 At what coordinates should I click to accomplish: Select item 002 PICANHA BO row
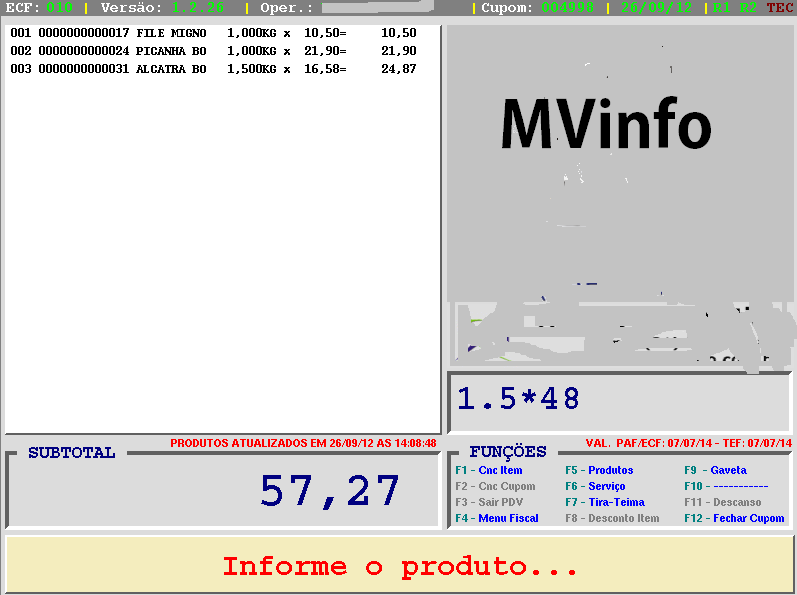[213, 51]
